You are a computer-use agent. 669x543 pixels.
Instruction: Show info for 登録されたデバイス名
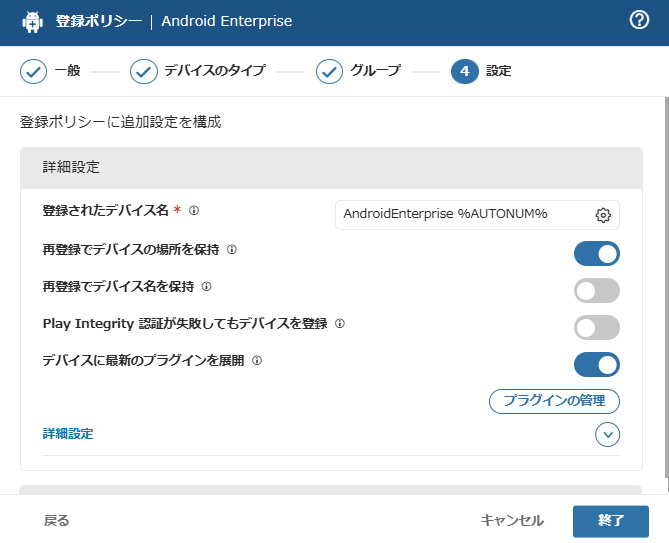(194, 210)
